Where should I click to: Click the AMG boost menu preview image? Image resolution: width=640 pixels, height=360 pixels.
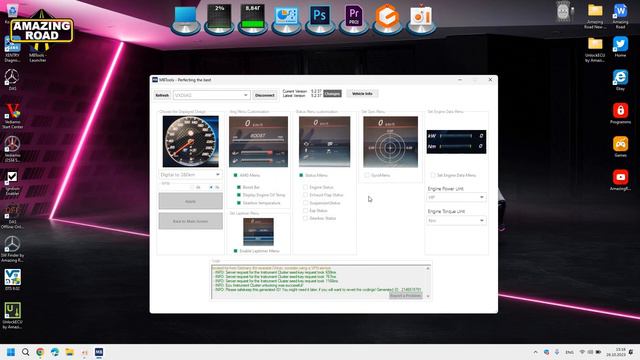tap(258, 141)
